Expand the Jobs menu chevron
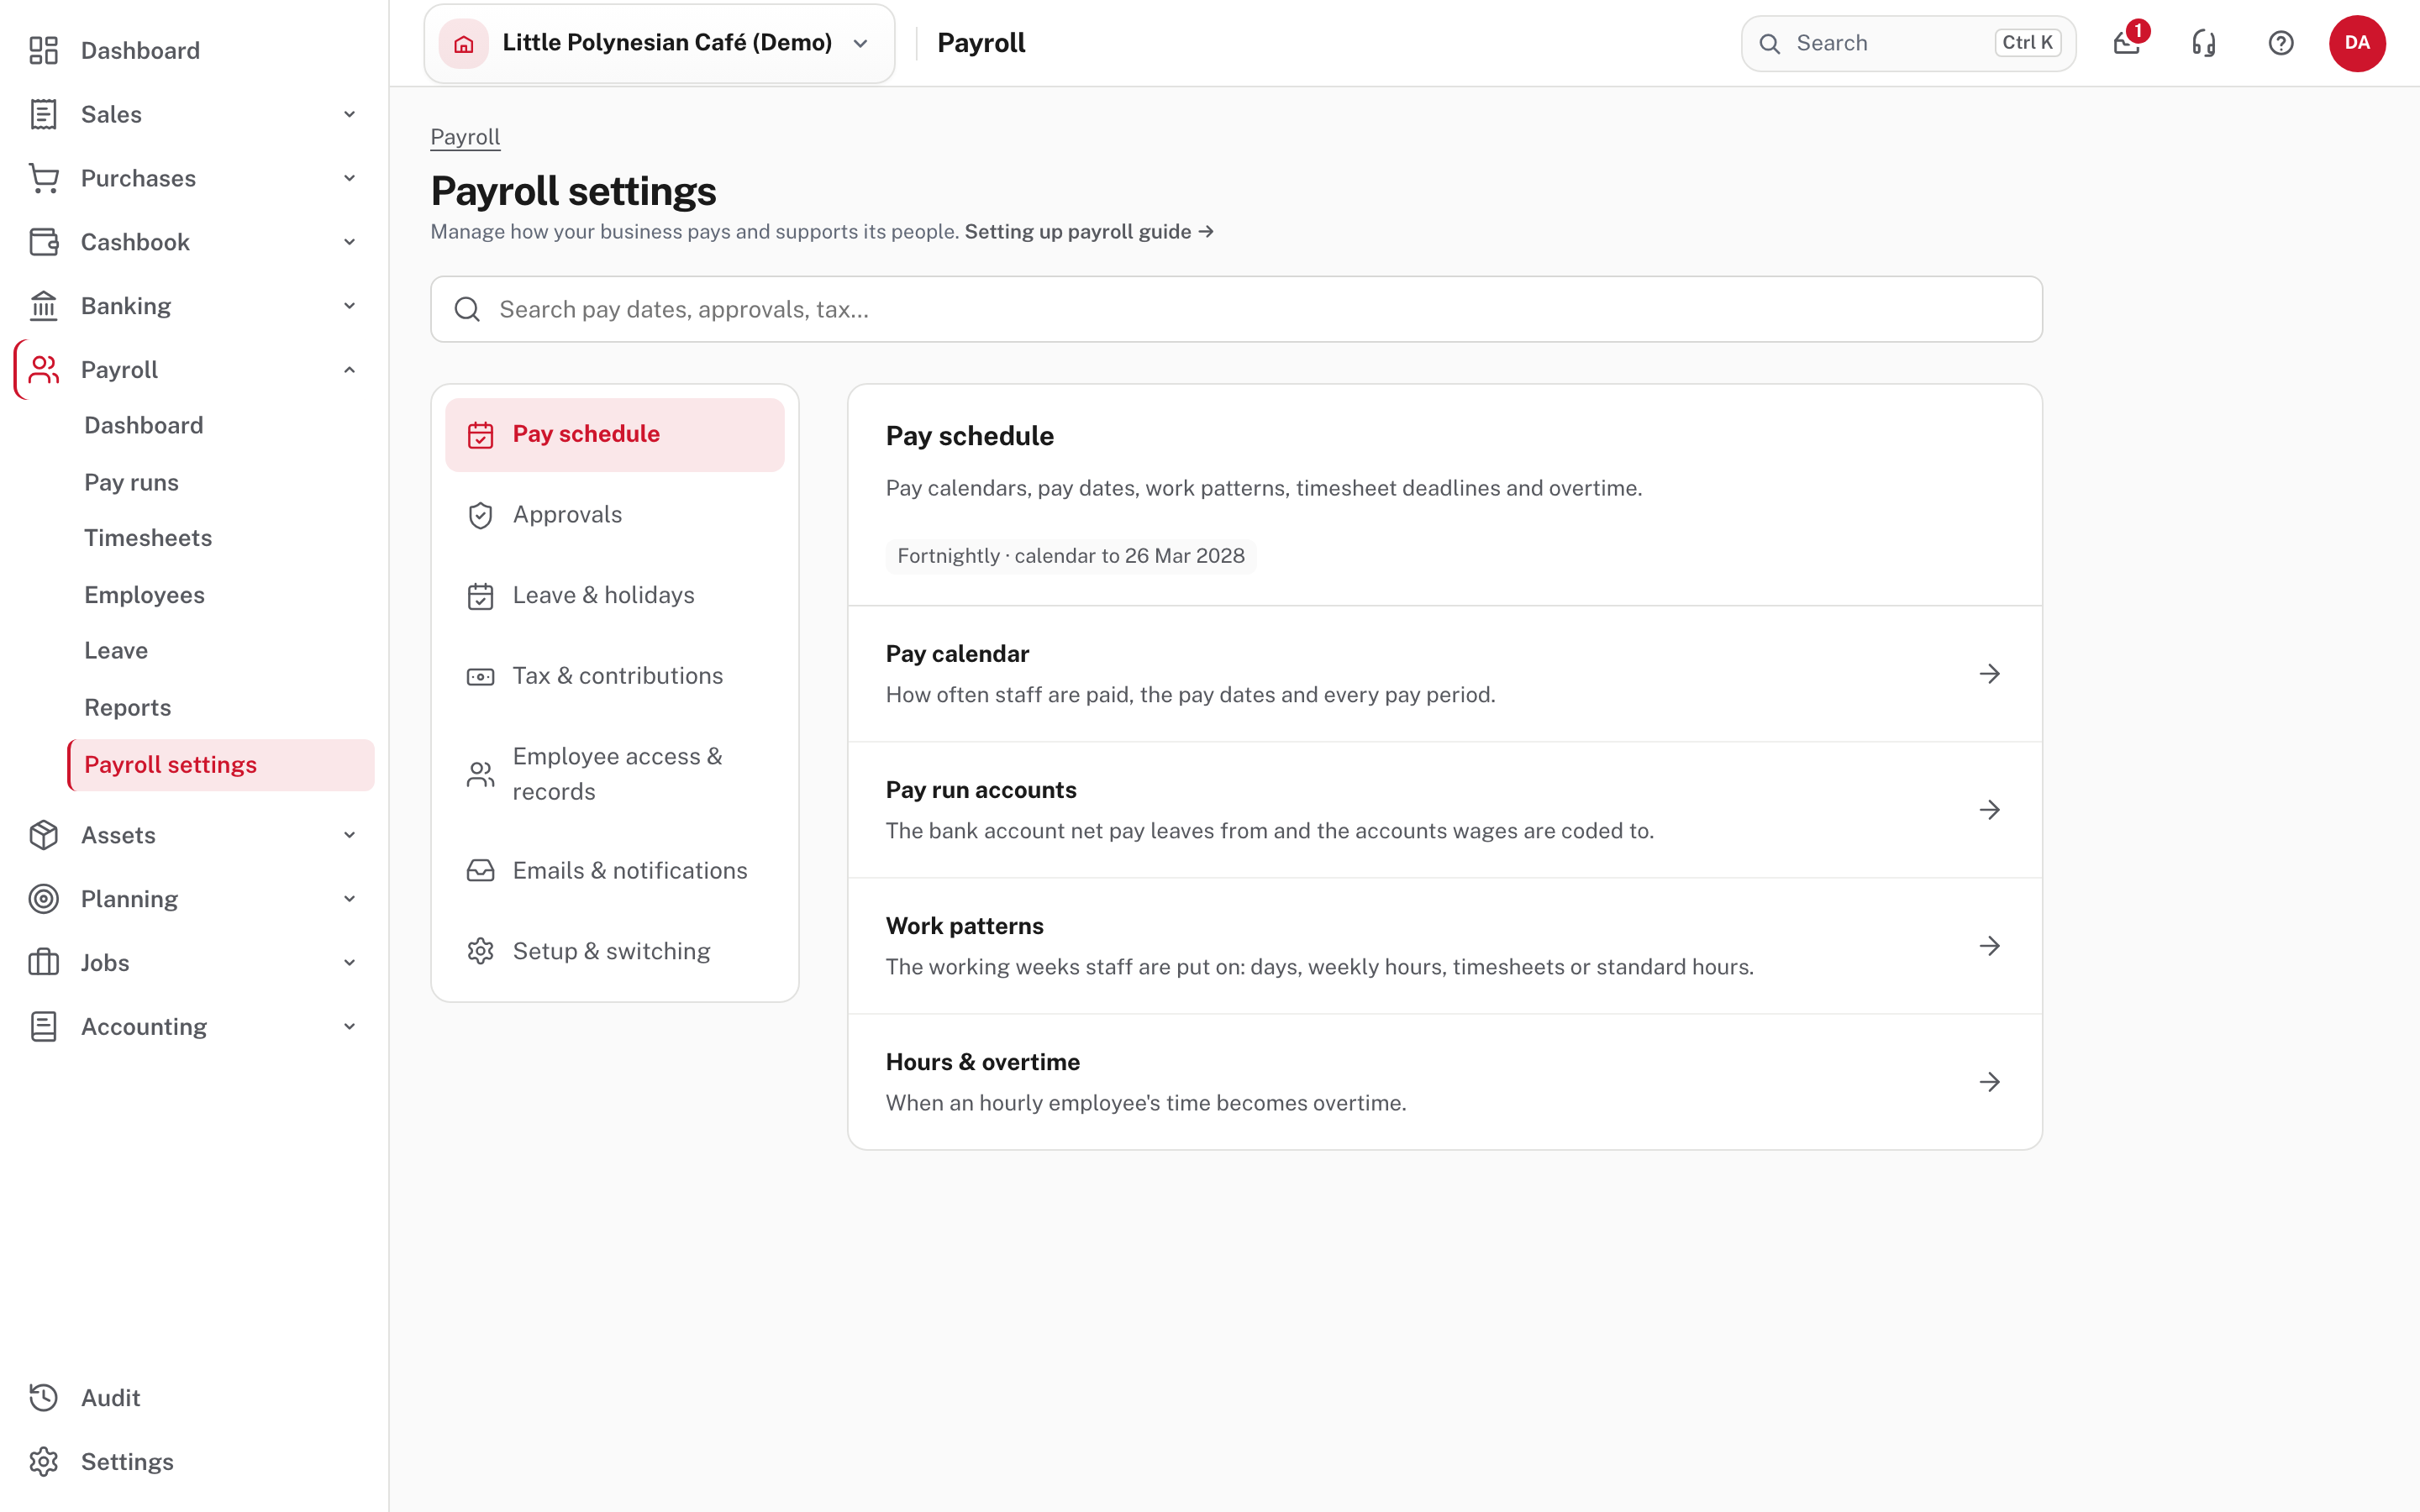 coord(349,963)
